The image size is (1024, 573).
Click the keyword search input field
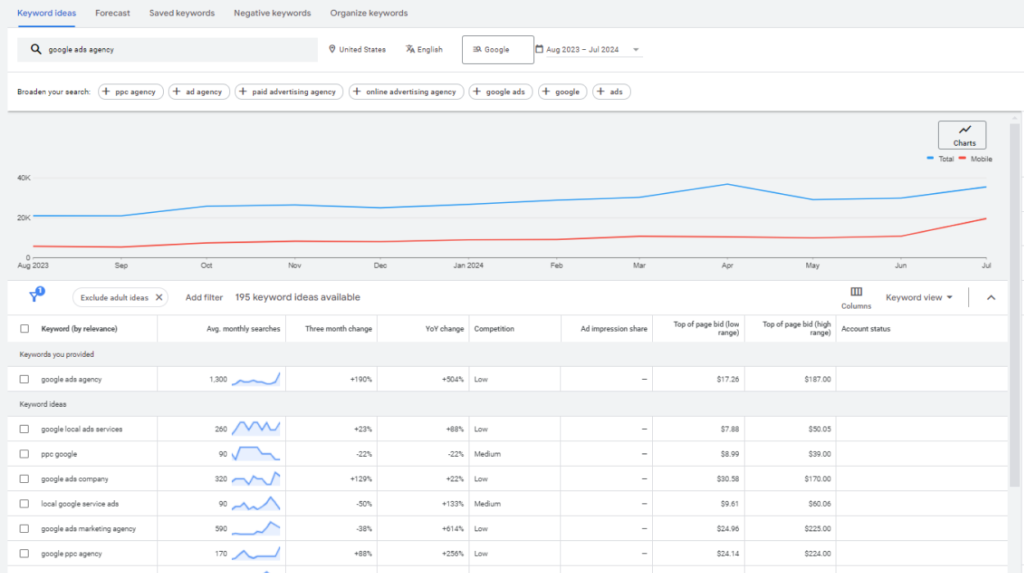pos(167,50)
